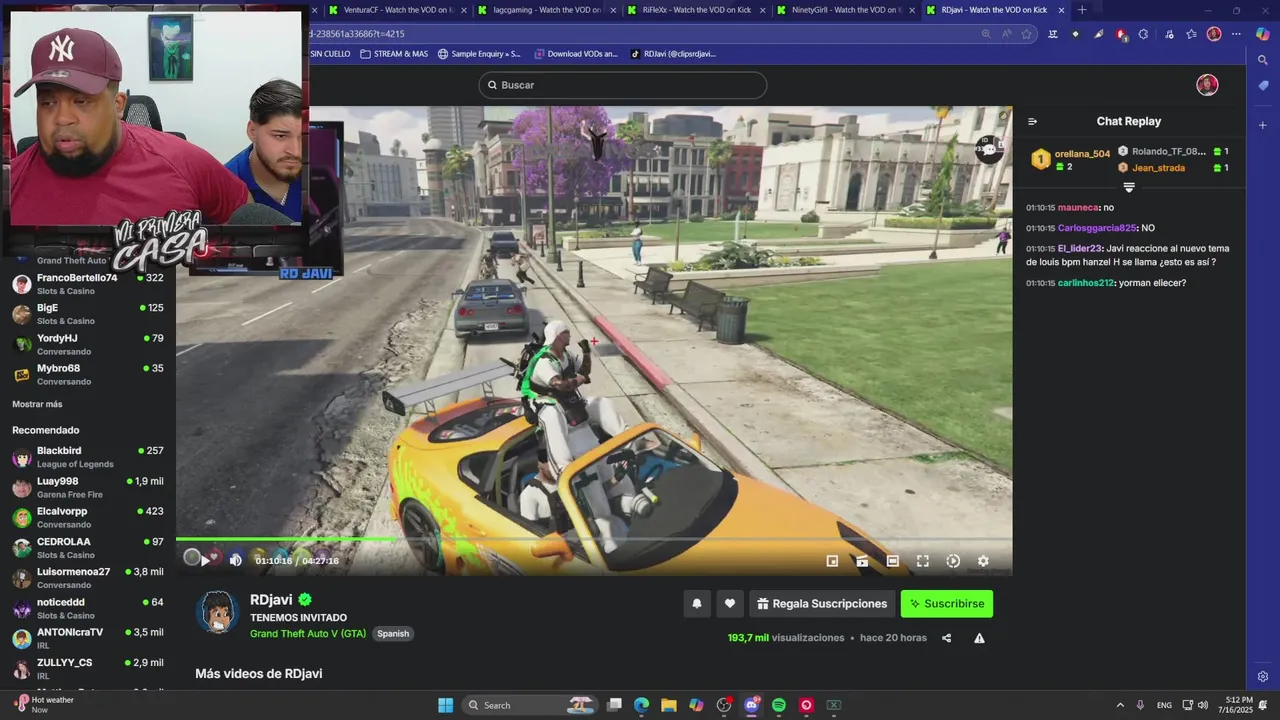
Task: Open Blackbird channel in Recomendado
Action: 88,457
